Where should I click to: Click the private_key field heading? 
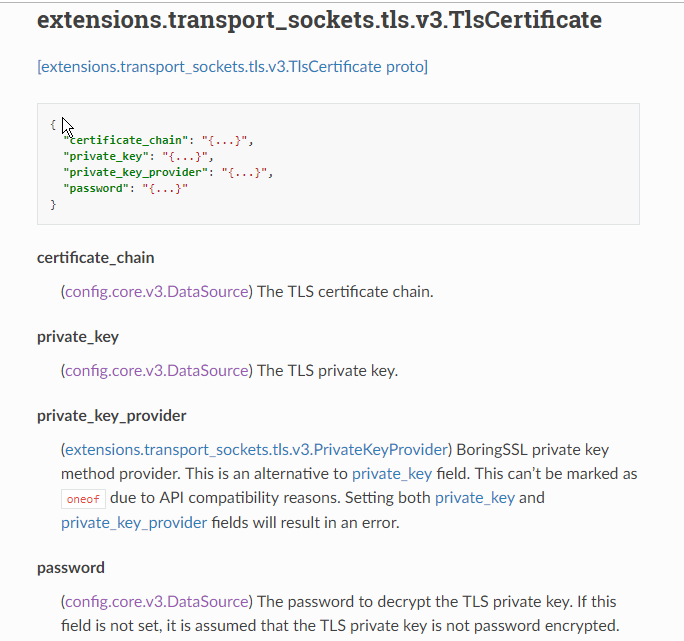tap(78, 336)
